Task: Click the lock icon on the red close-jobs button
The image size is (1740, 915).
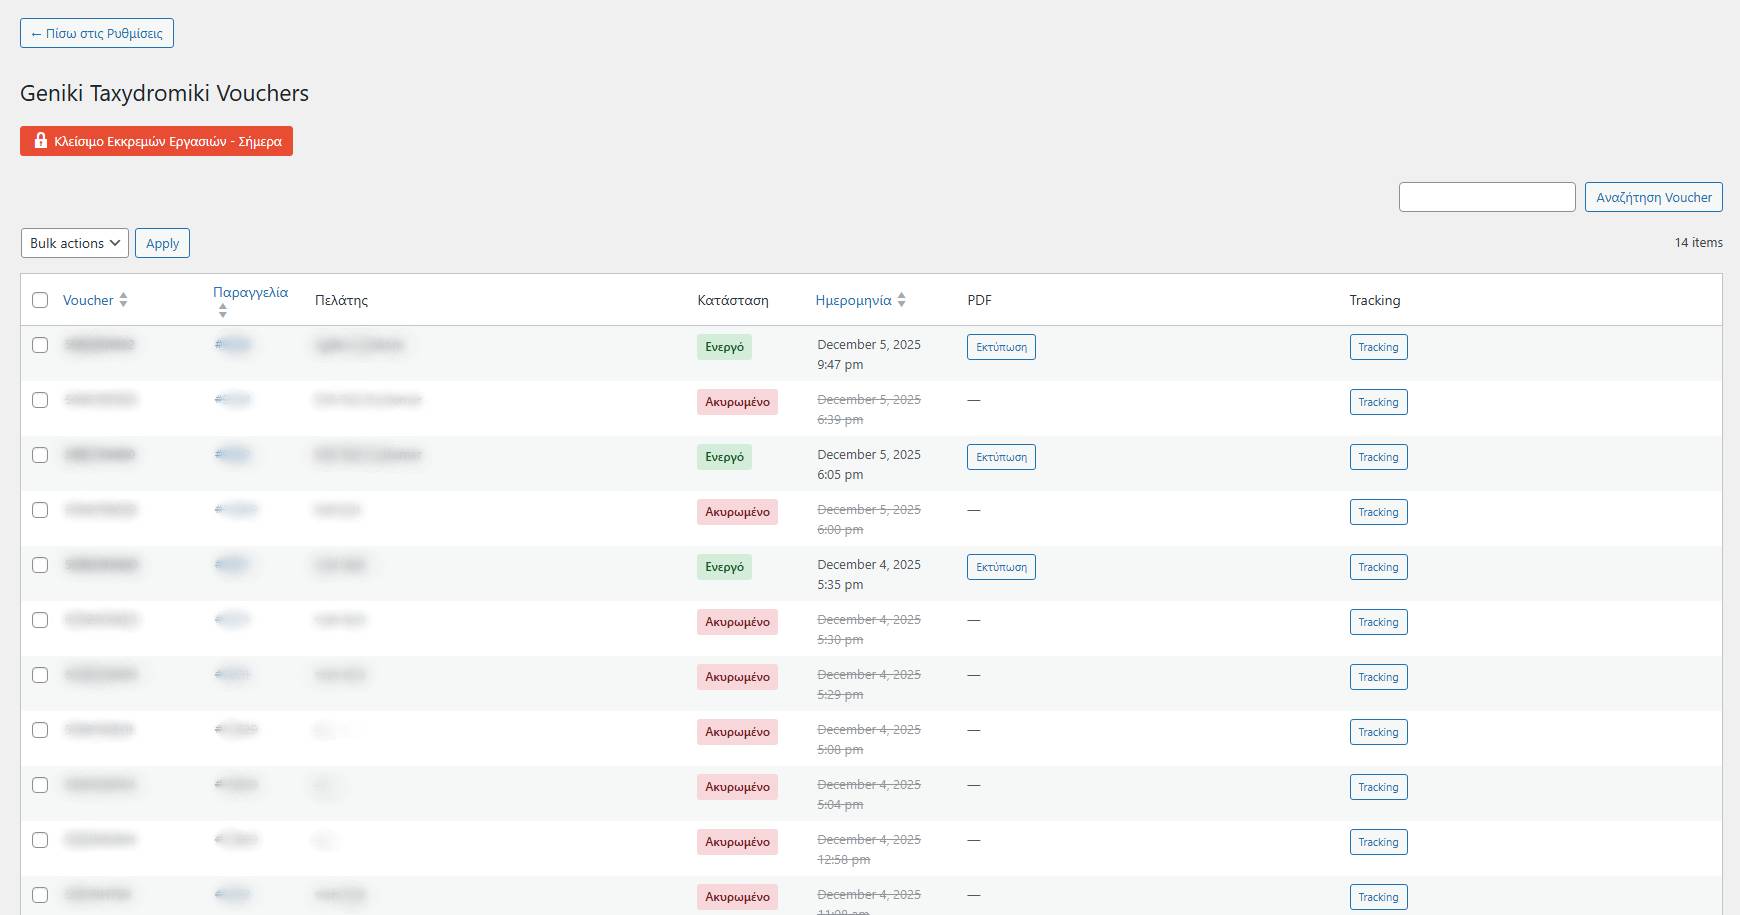Action: point(41,141)
